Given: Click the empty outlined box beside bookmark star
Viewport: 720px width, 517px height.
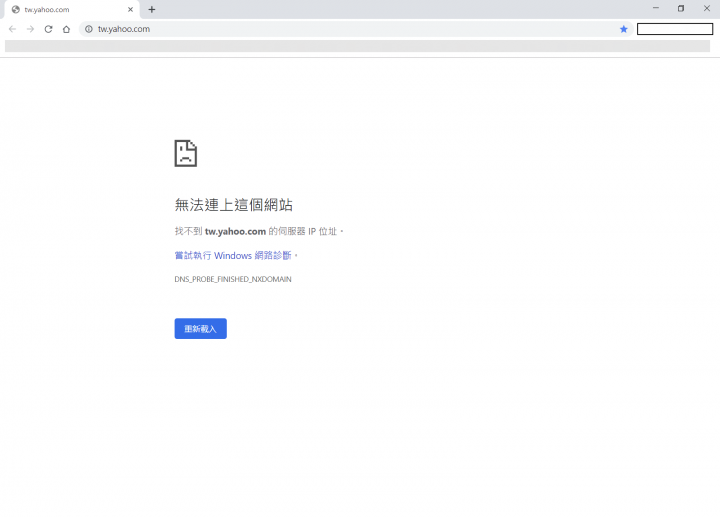Looking at the screenshot, I should (x=675, y=29).
